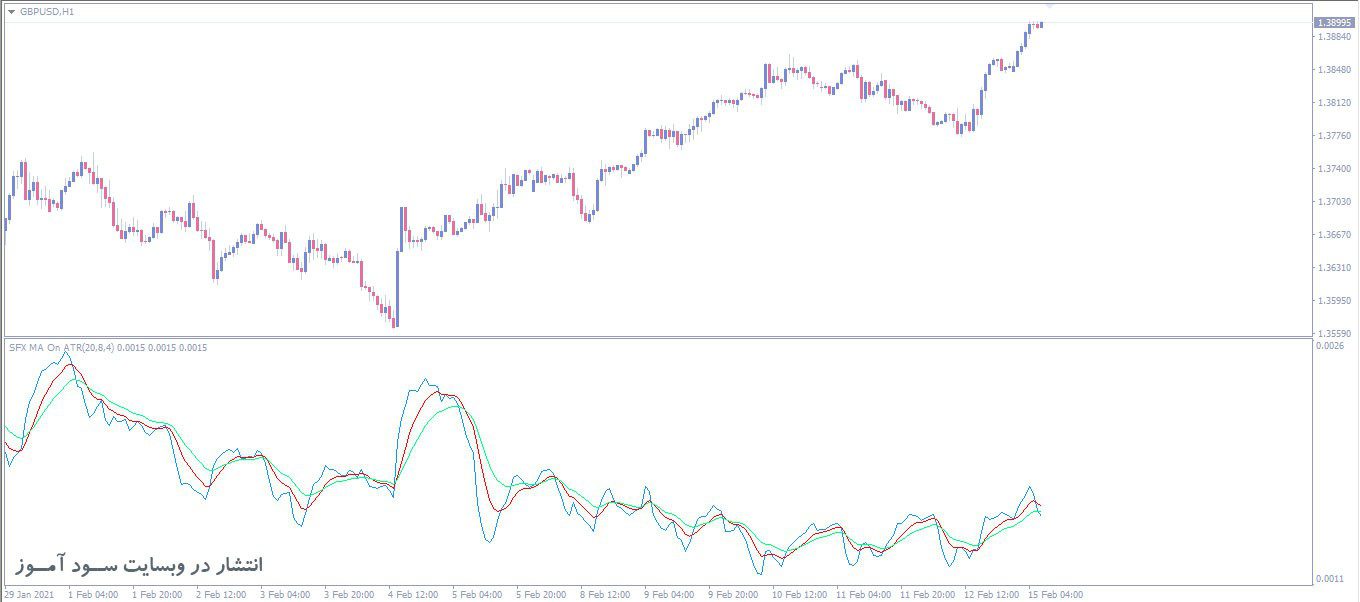Click the 1.37760 price scale level
This screenshot has height=602, width=1360.
(x=1334, y=136)
